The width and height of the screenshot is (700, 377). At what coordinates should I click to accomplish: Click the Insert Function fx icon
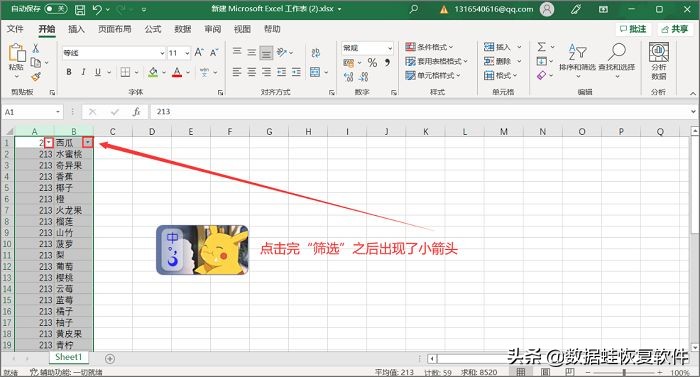point(137,112)
